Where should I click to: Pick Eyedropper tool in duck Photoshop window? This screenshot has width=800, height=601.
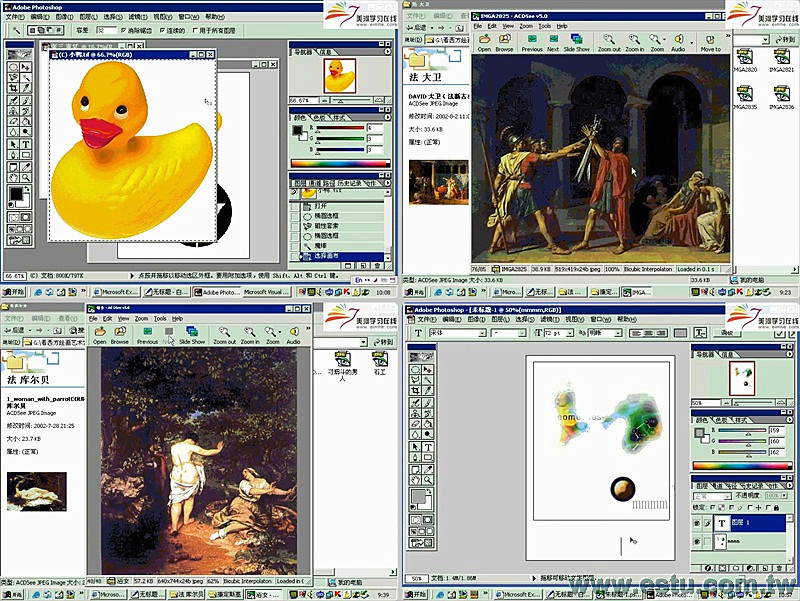click(x=26, y=166)
